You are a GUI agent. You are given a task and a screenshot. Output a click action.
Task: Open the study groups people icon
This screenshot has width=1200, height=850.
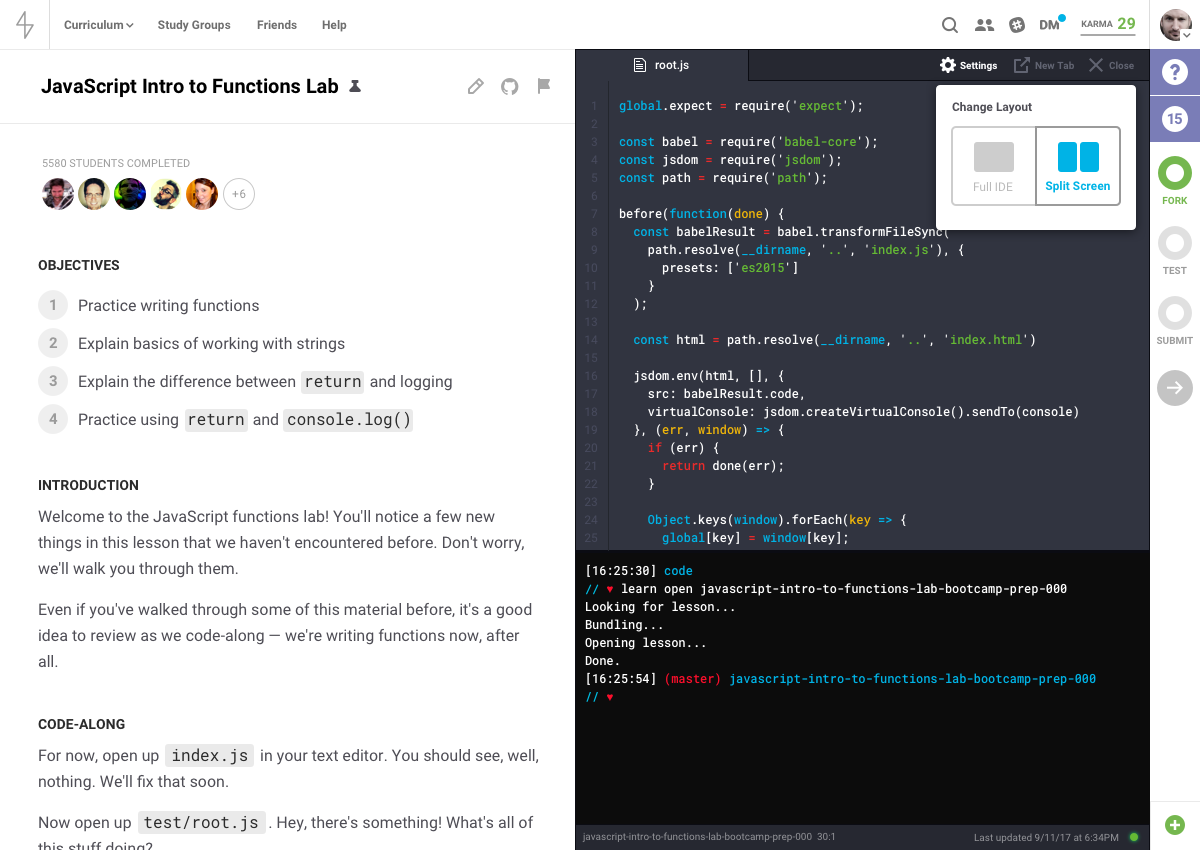[984, 25]
